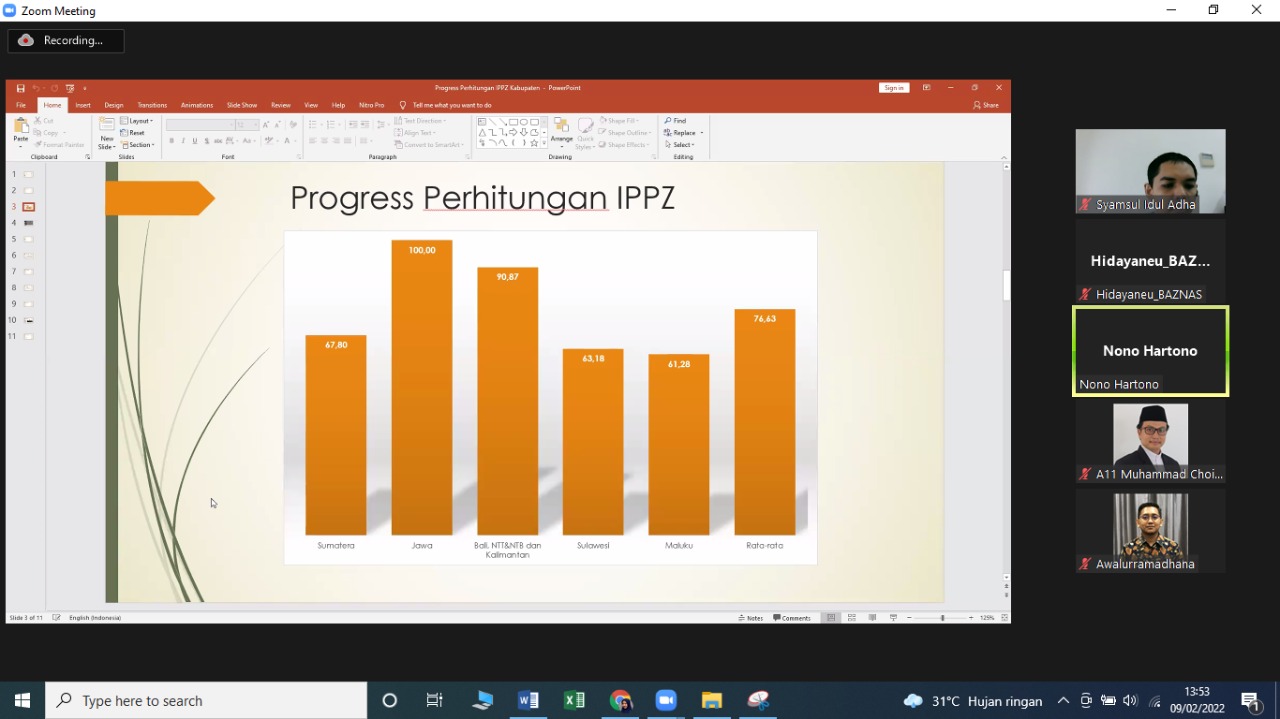1280x719 pixels.
Task: Click the Paste clipboard icon
Action: pyautogui.click(x=21, y=128)
